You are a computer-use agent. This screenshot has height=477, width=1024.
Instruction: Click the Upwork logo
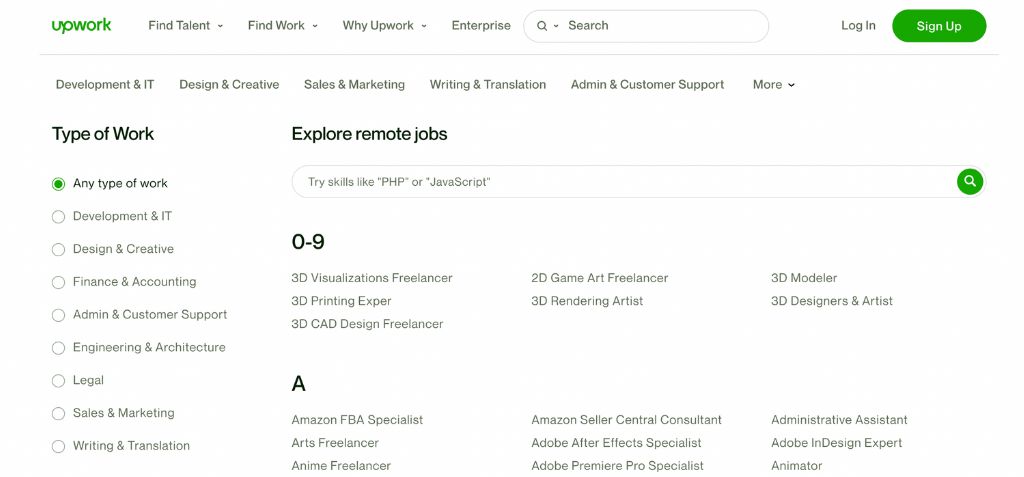click(x=81, y=25)
